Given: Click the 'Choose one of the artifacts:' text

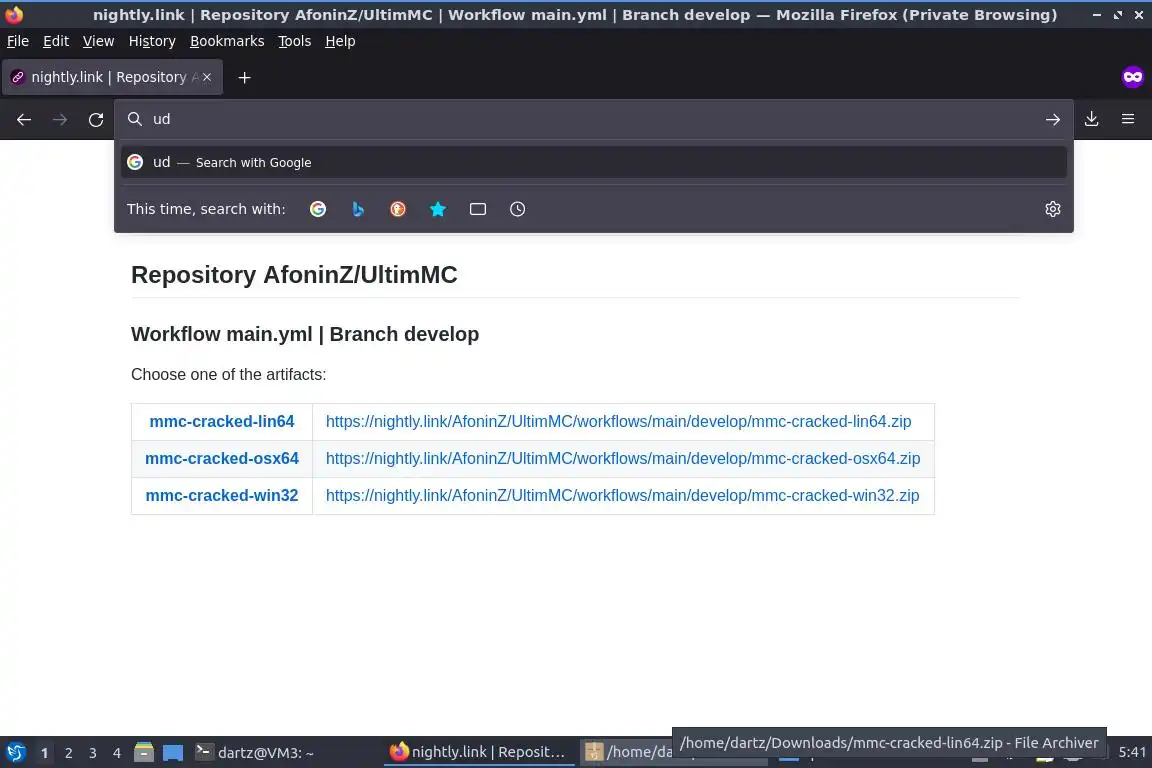Looking at the screenshot, I should pos(228,375).
